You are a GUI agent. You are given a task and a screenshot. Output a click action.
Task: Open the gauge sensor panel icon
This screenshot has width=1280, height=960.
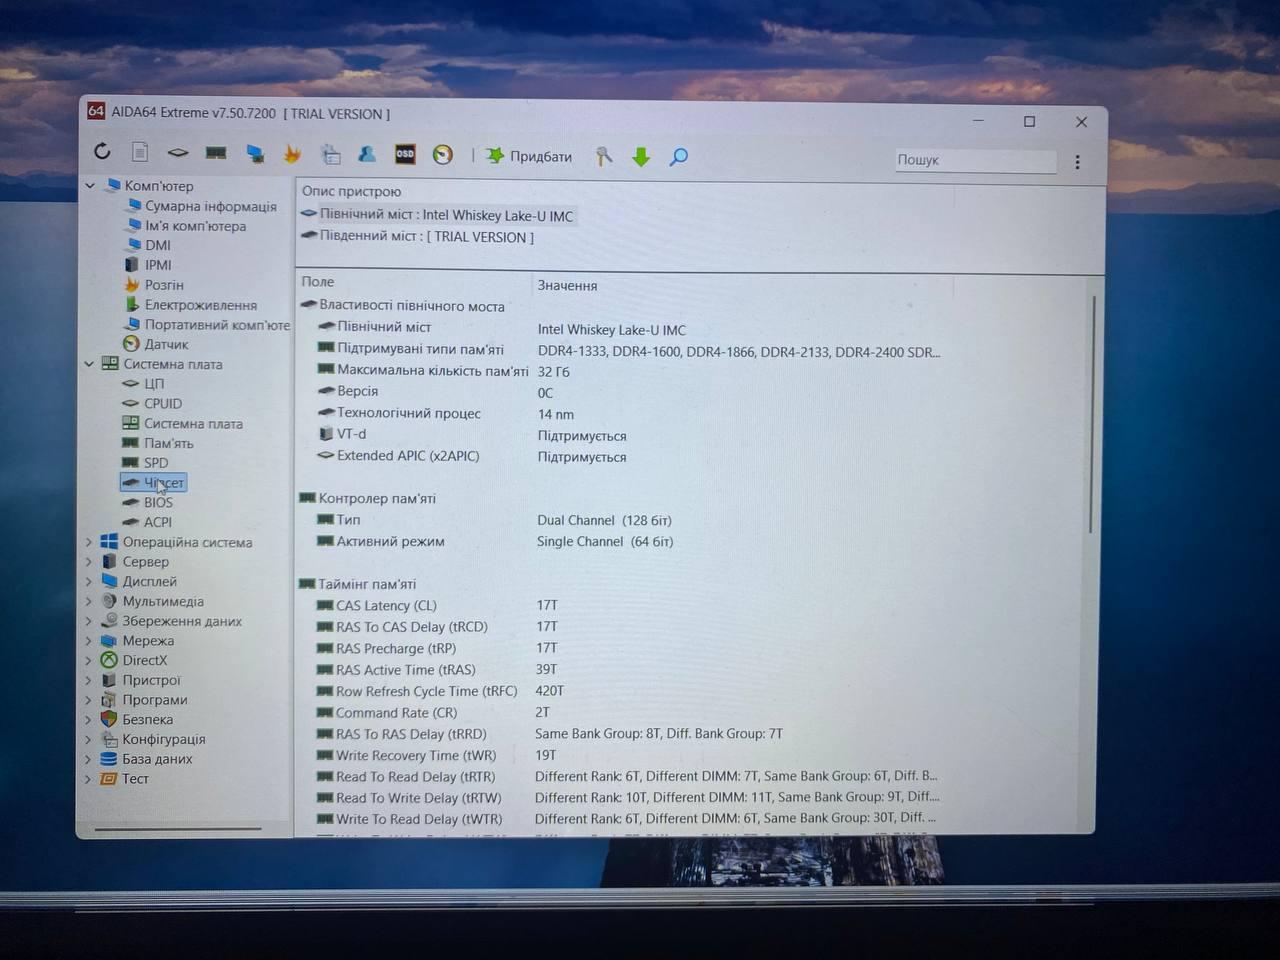pos(443,155)
